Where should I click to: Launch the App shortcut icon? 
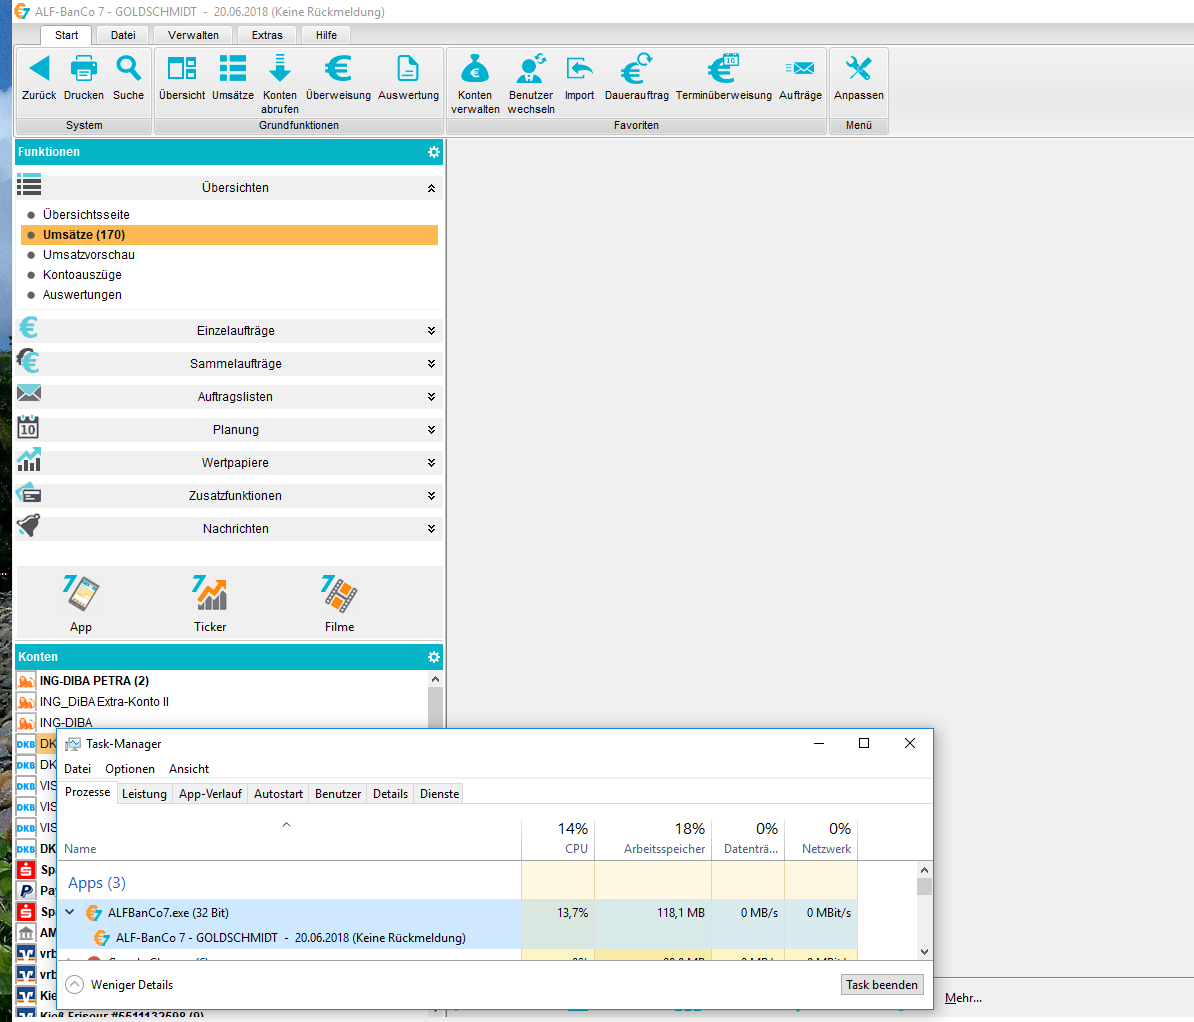[81, 594]
